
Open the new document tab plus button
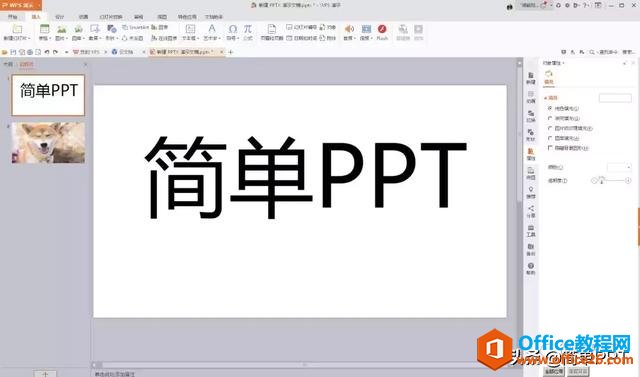(231, 52)
